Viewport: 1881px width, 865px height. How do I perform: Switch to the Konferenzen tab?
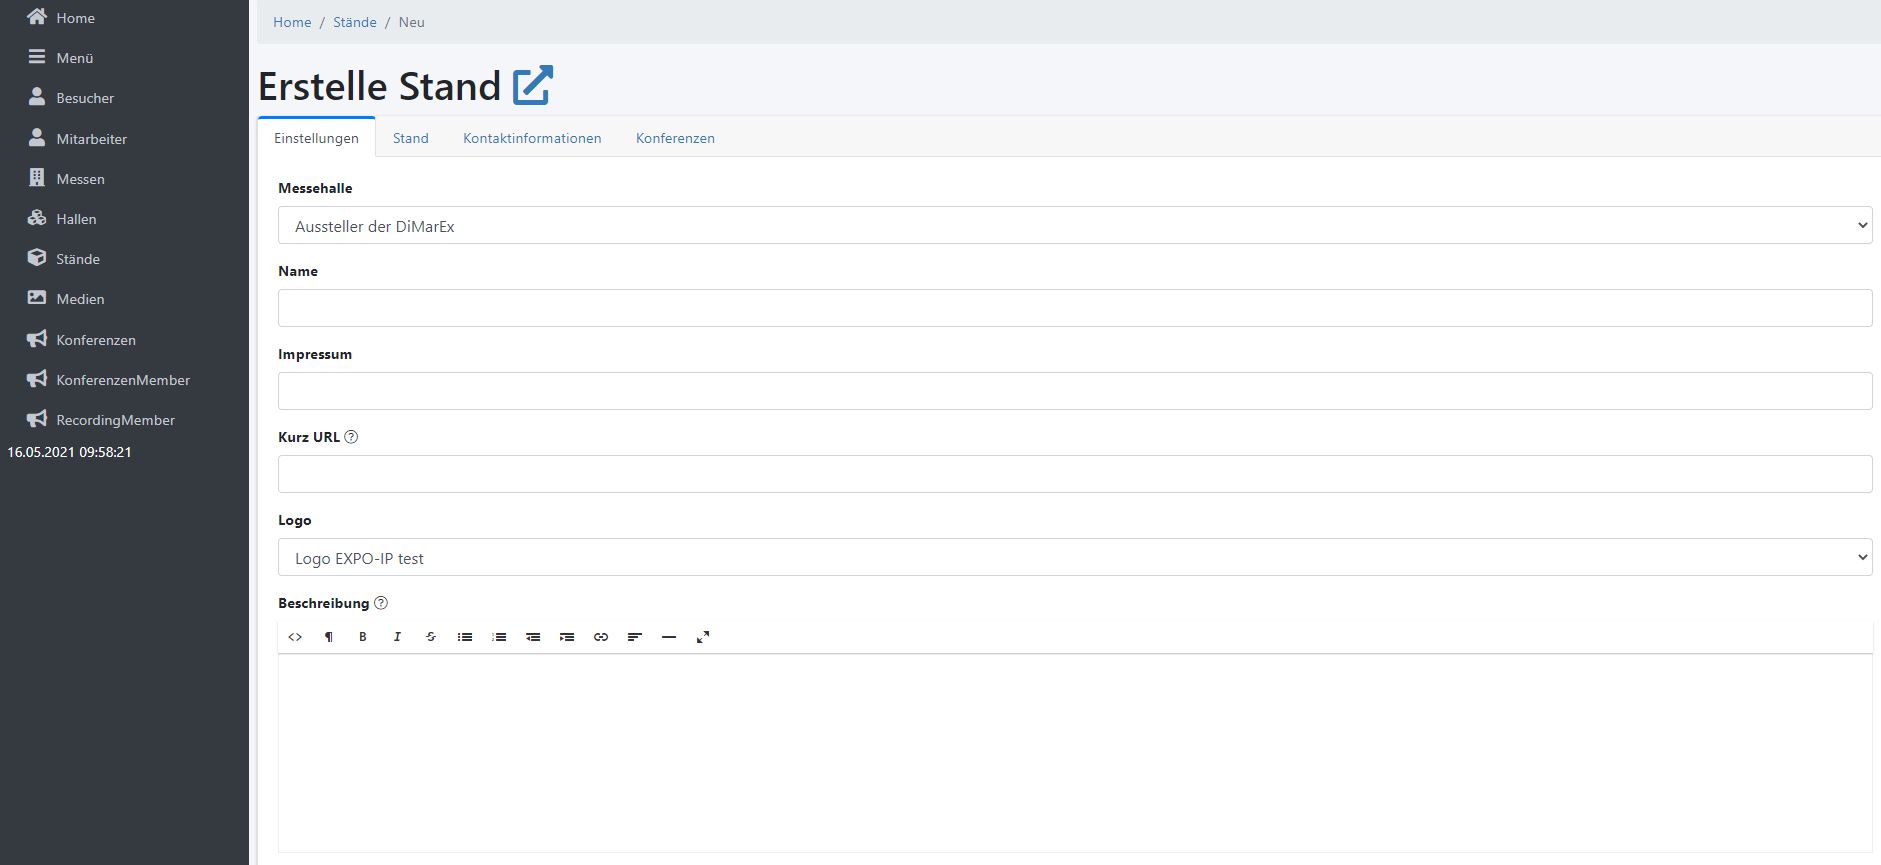(675, 138)
